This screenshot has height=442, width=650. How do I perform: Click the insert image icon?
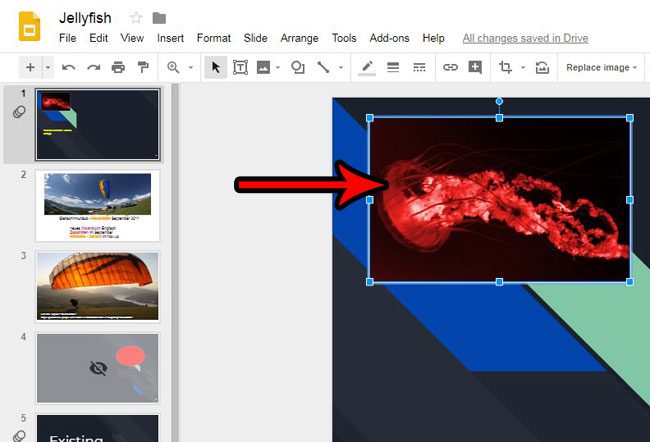point(263,67)
